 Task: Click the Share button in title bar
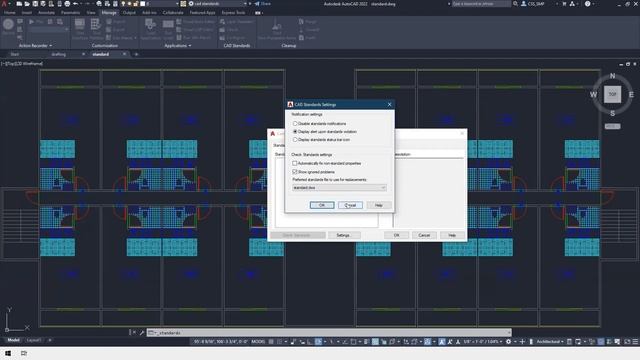point(262,4)
